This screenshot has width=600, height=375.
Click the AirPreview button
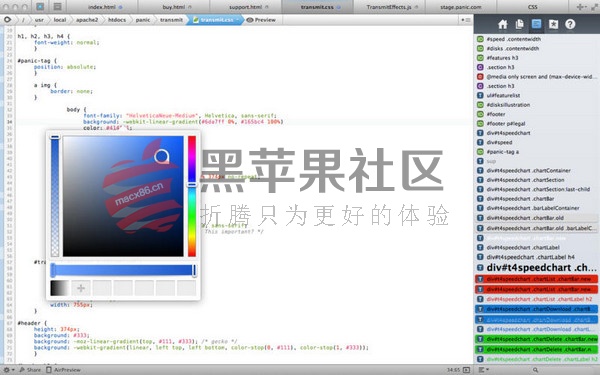click(x=64, y=370)
